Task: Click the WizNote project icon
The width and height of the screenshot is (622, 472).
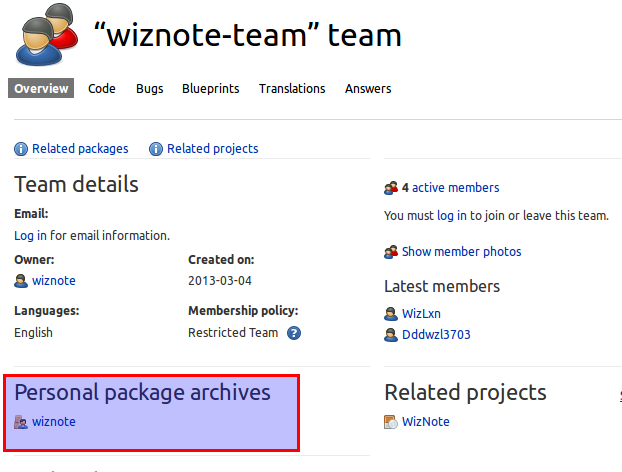Action: 391,422
